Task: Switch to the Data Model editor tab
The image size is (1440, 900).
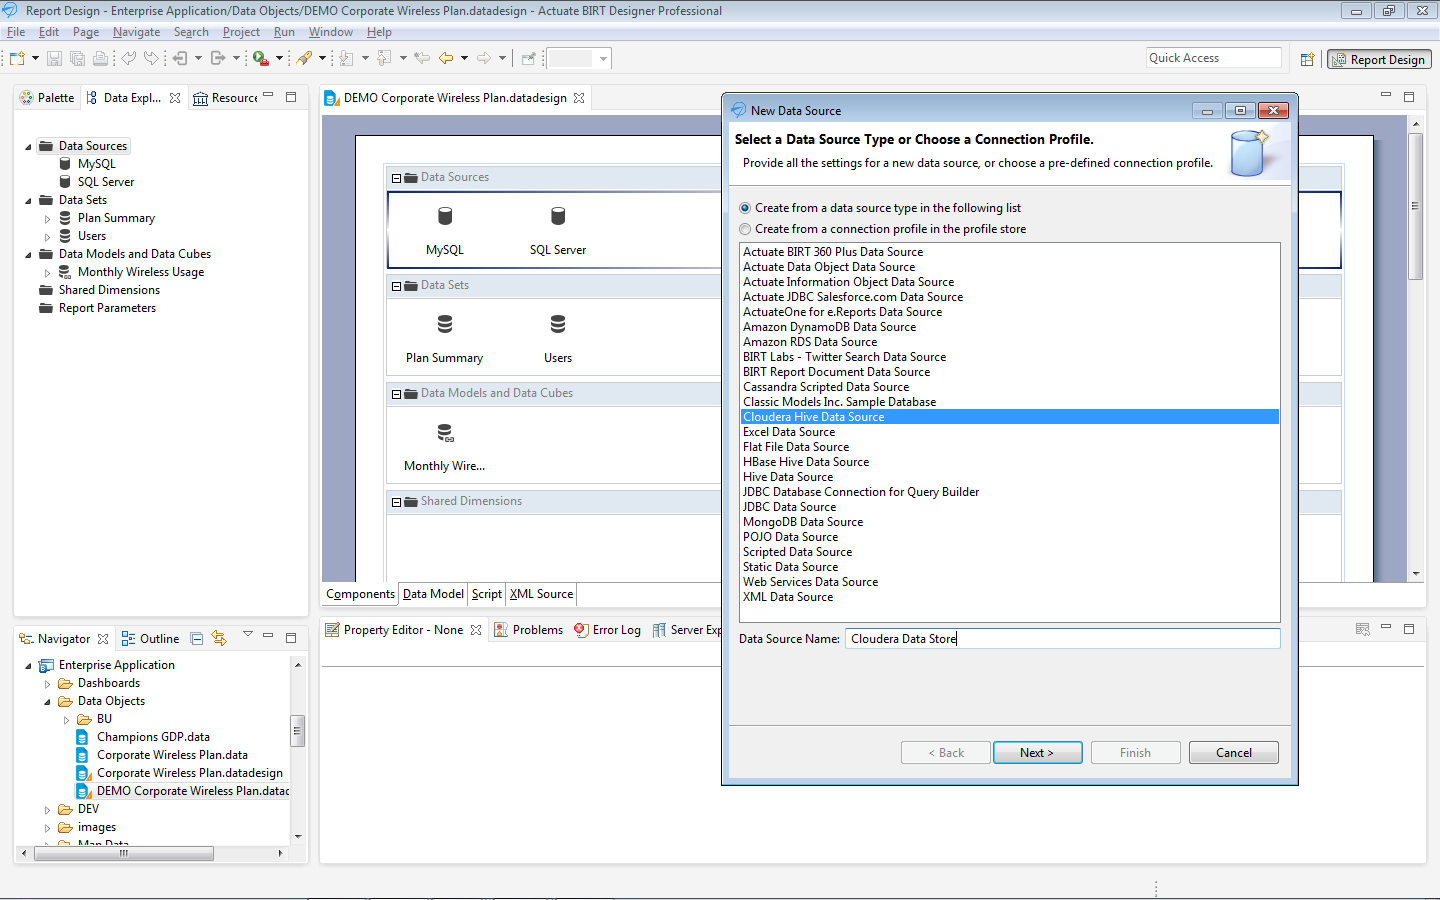Action: [x=433, y=594]
